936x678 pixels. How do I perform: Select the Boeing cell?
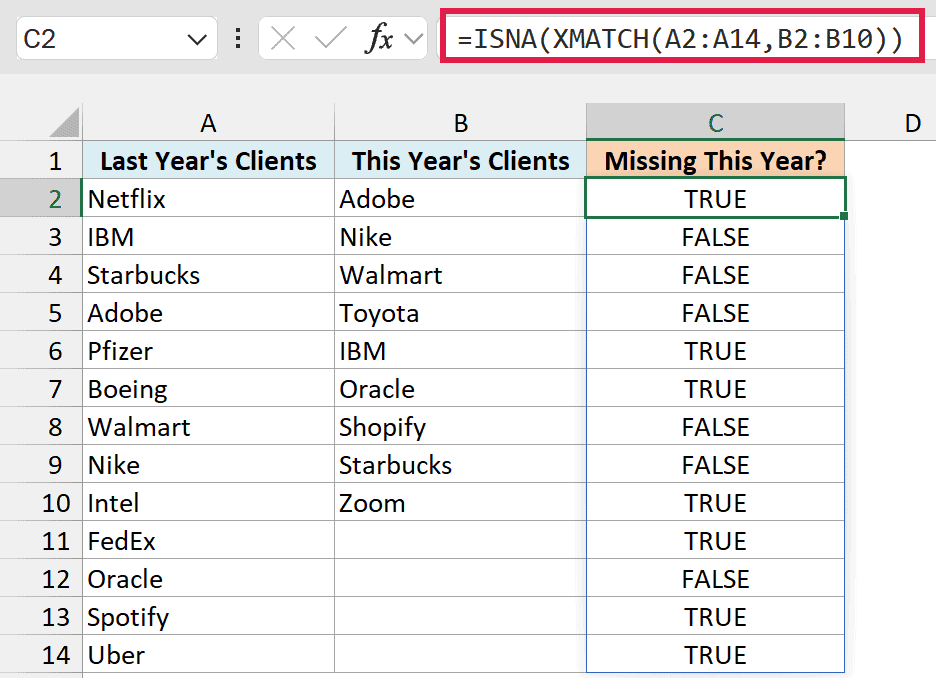coord(208,389)
